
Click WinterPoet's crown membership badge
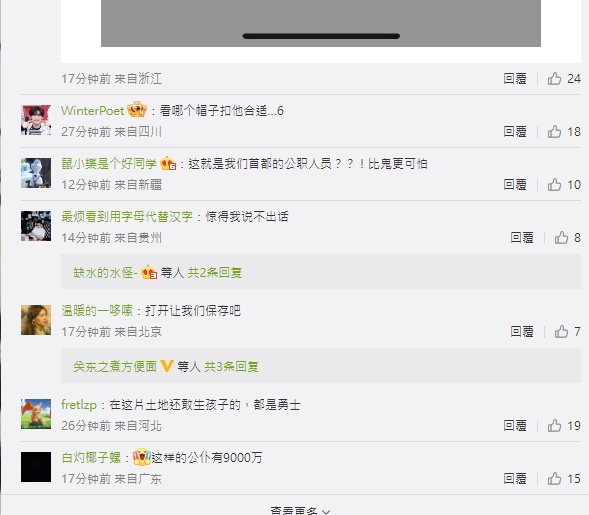click(137, 110)
